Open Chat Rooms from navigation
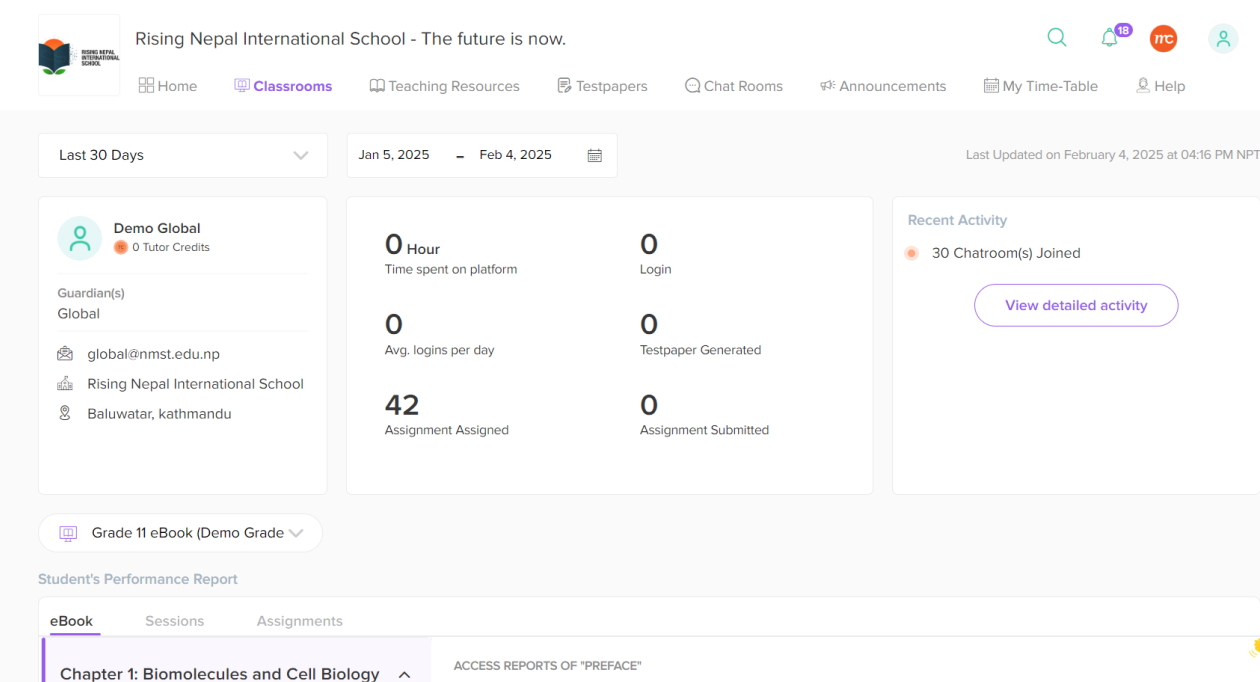The width and height of the screenshot is (1260, 682). pyautogui.click(x=733, y=86)
